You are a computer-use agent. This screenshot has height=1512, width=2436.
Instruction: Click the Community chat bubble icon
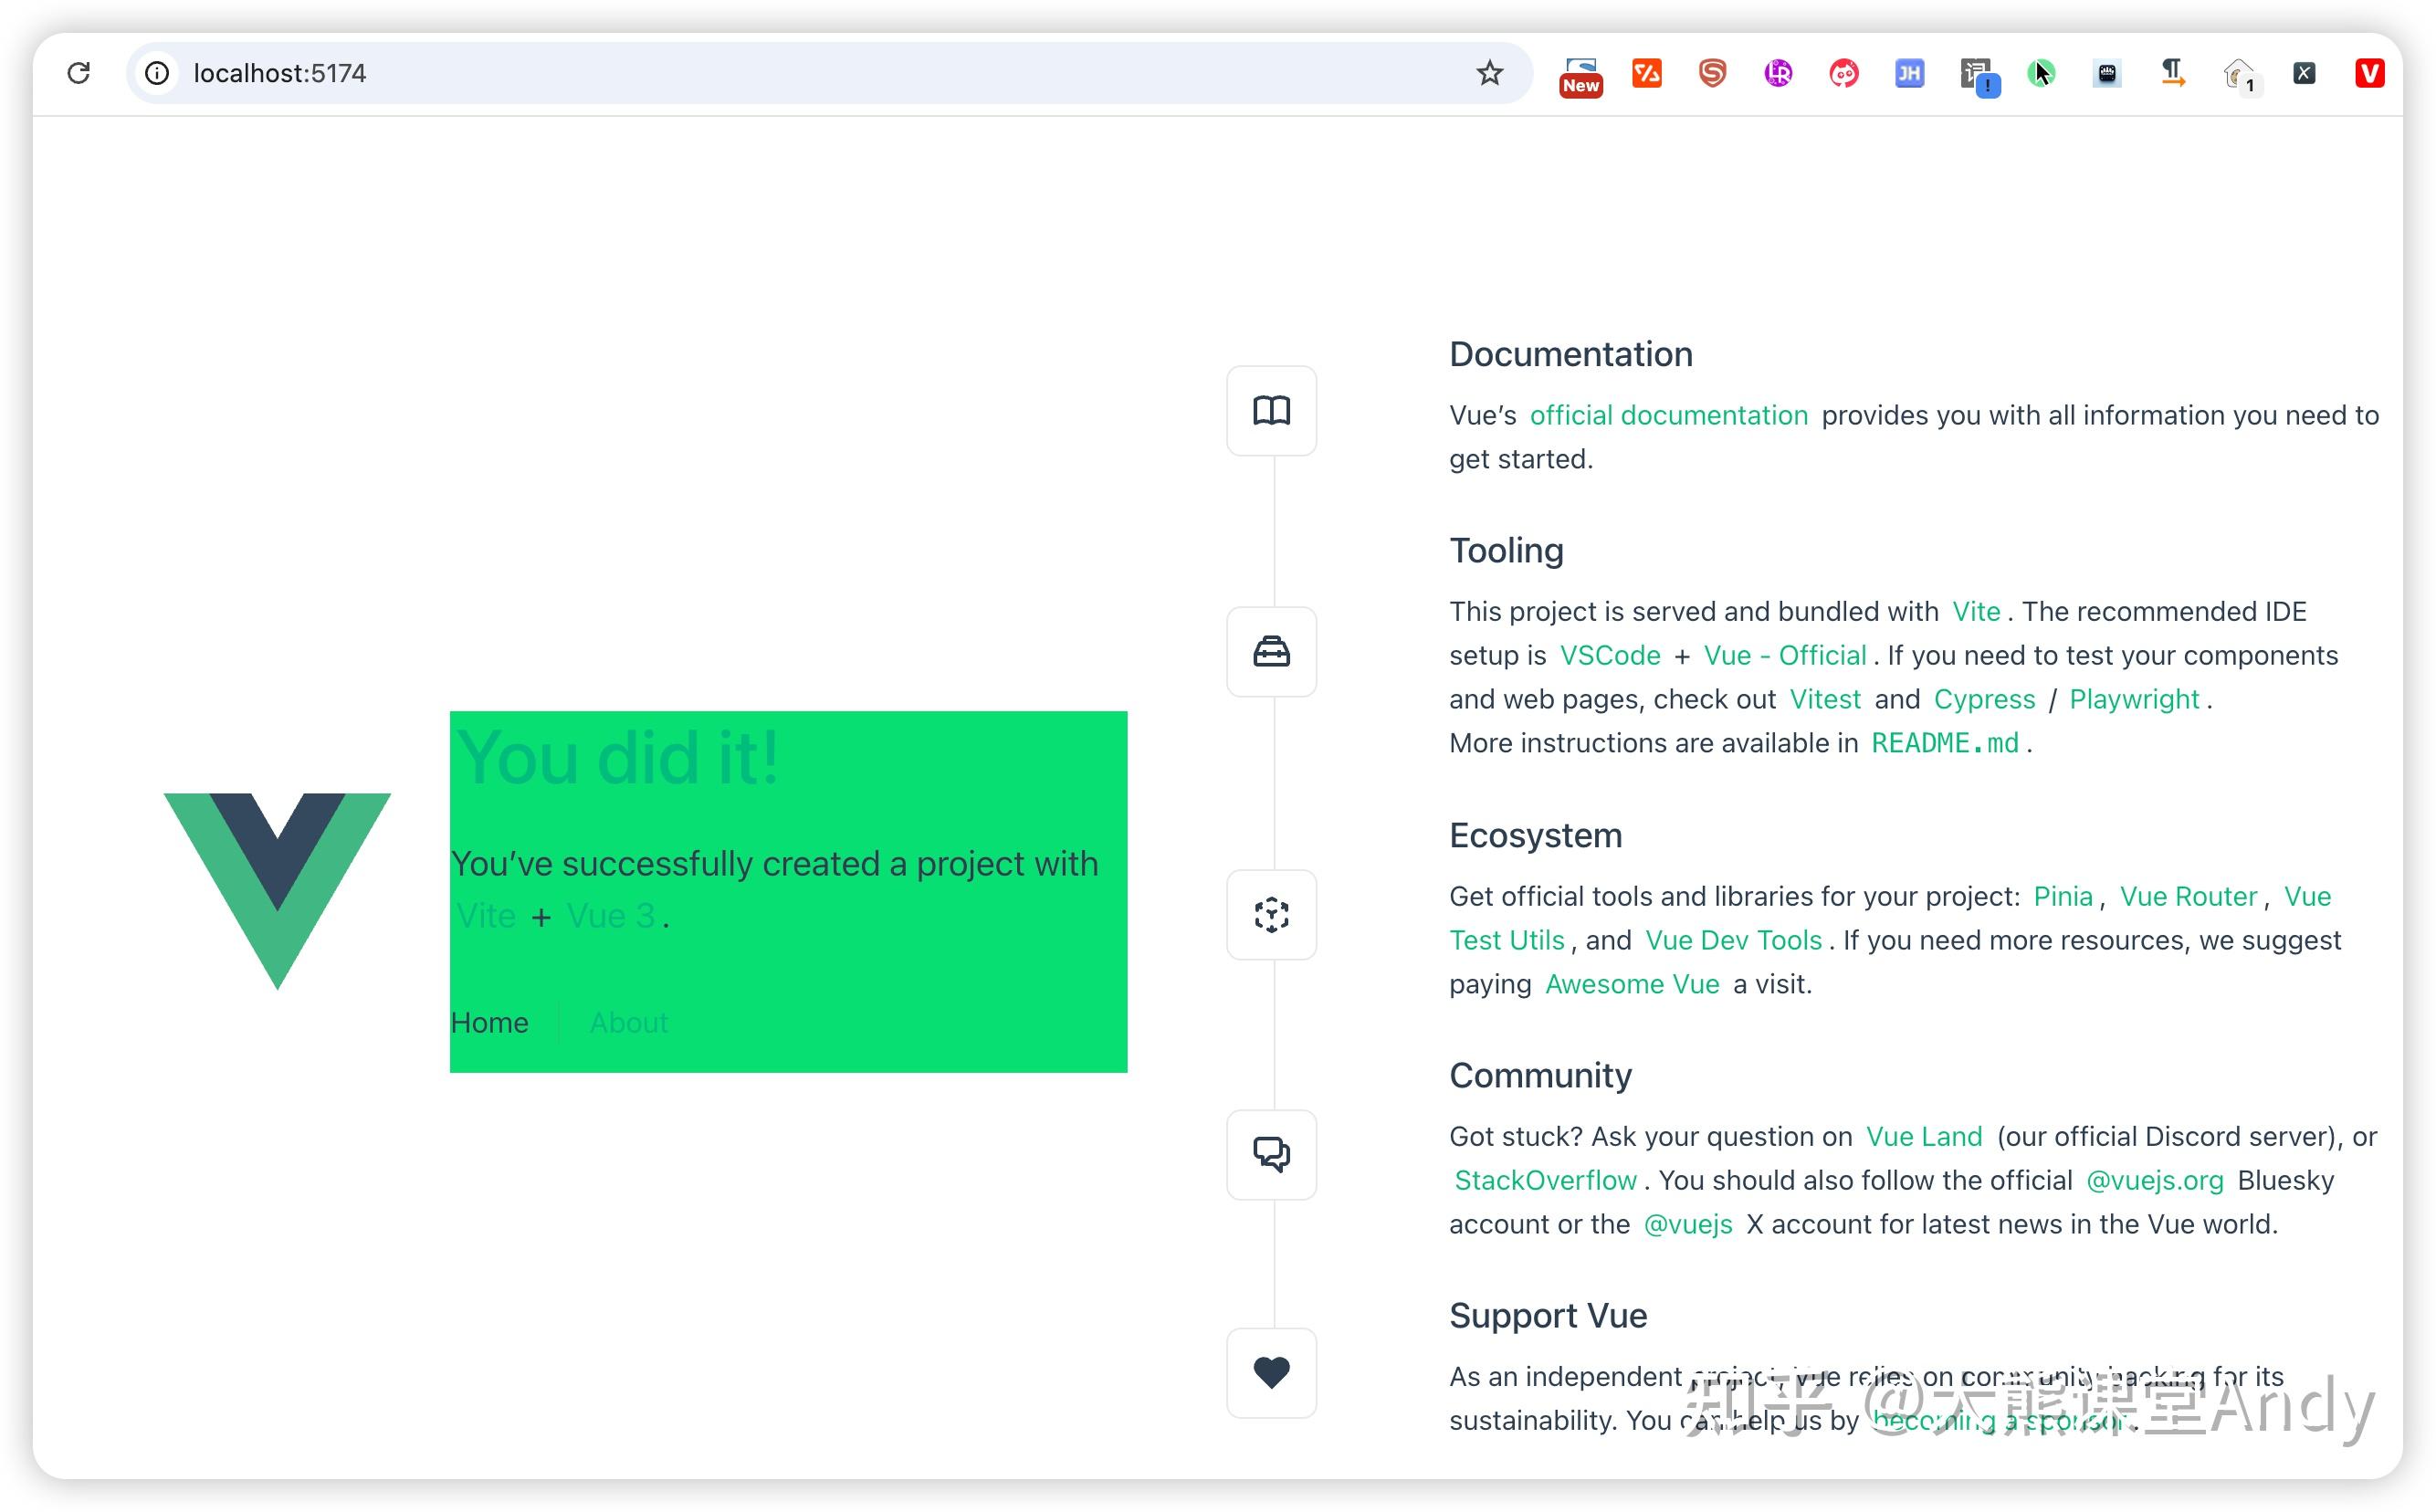tap(1270, 1155)
